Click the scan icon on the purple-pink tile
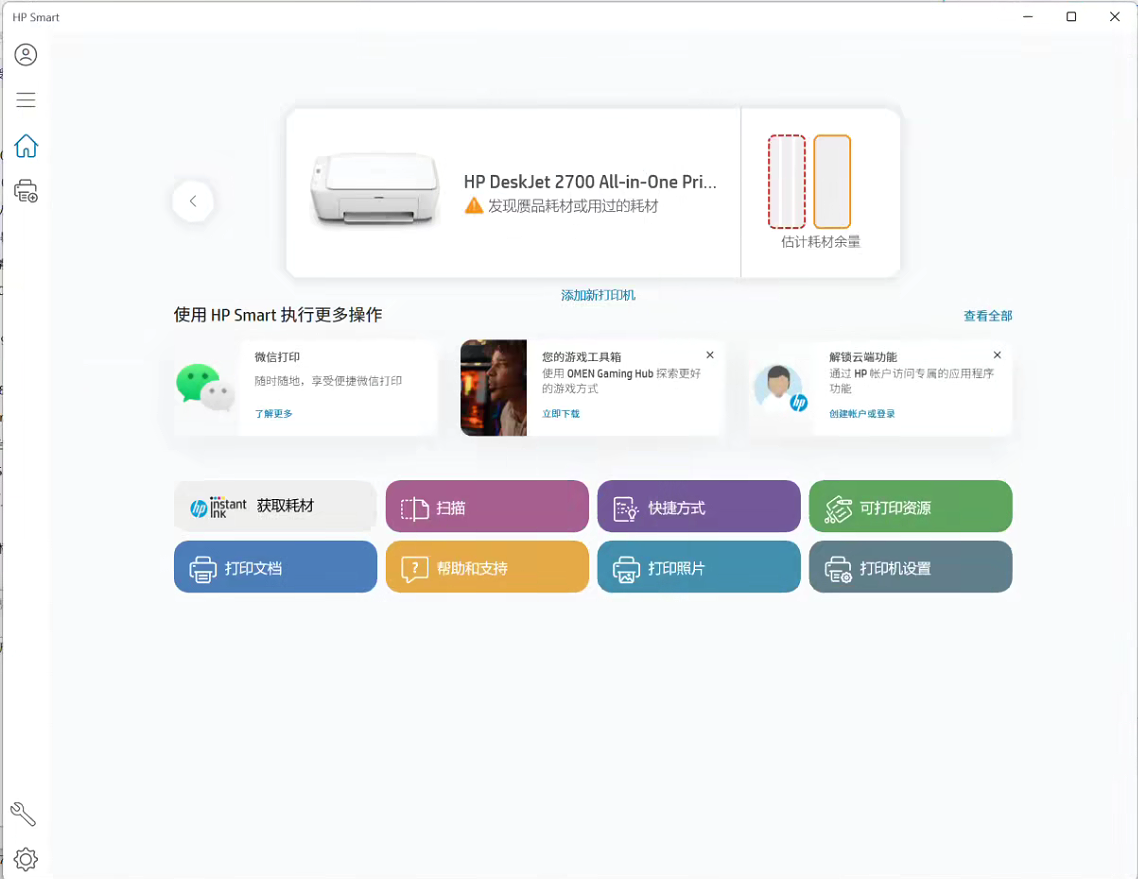Image resolution: width=1138 pixels, height=879 pixels. [x=415, y=509]
